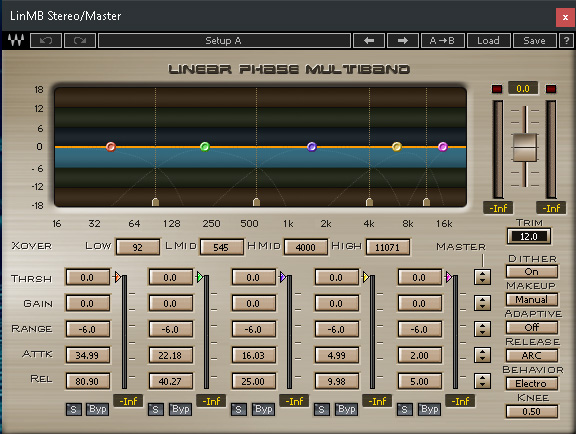Viewport: 576px width, 434px height.
Task: Click the Trim value 12.0 field
Action: pos(529,236)
